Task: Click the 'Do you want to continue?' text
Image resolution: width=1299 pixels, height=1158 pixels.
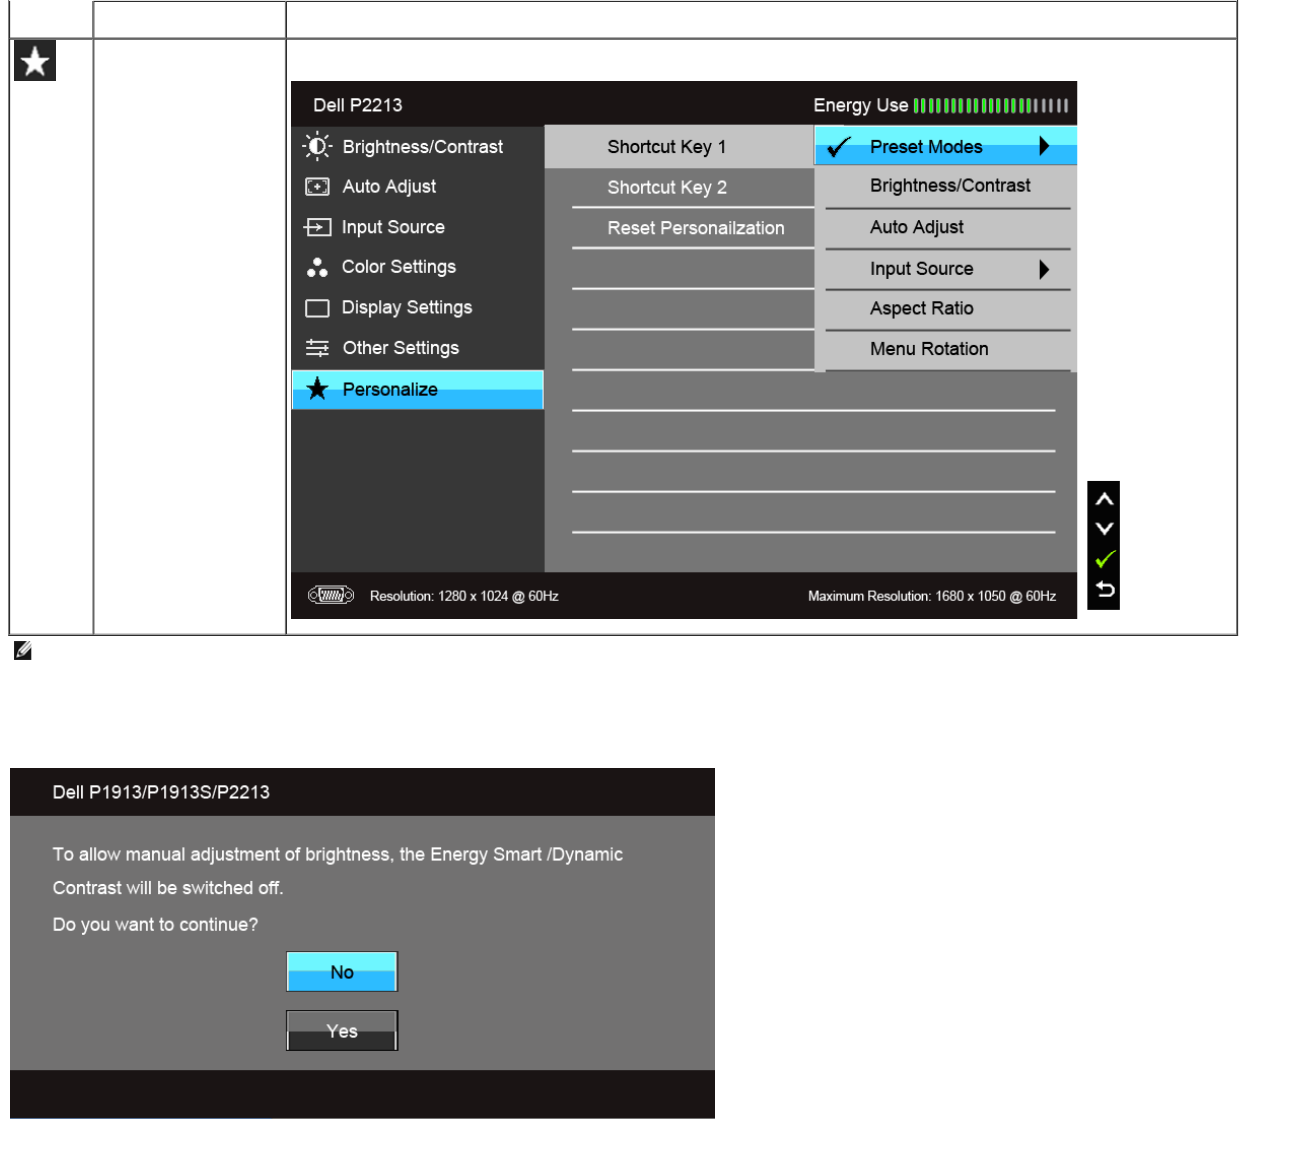Action: click(155, 925)
